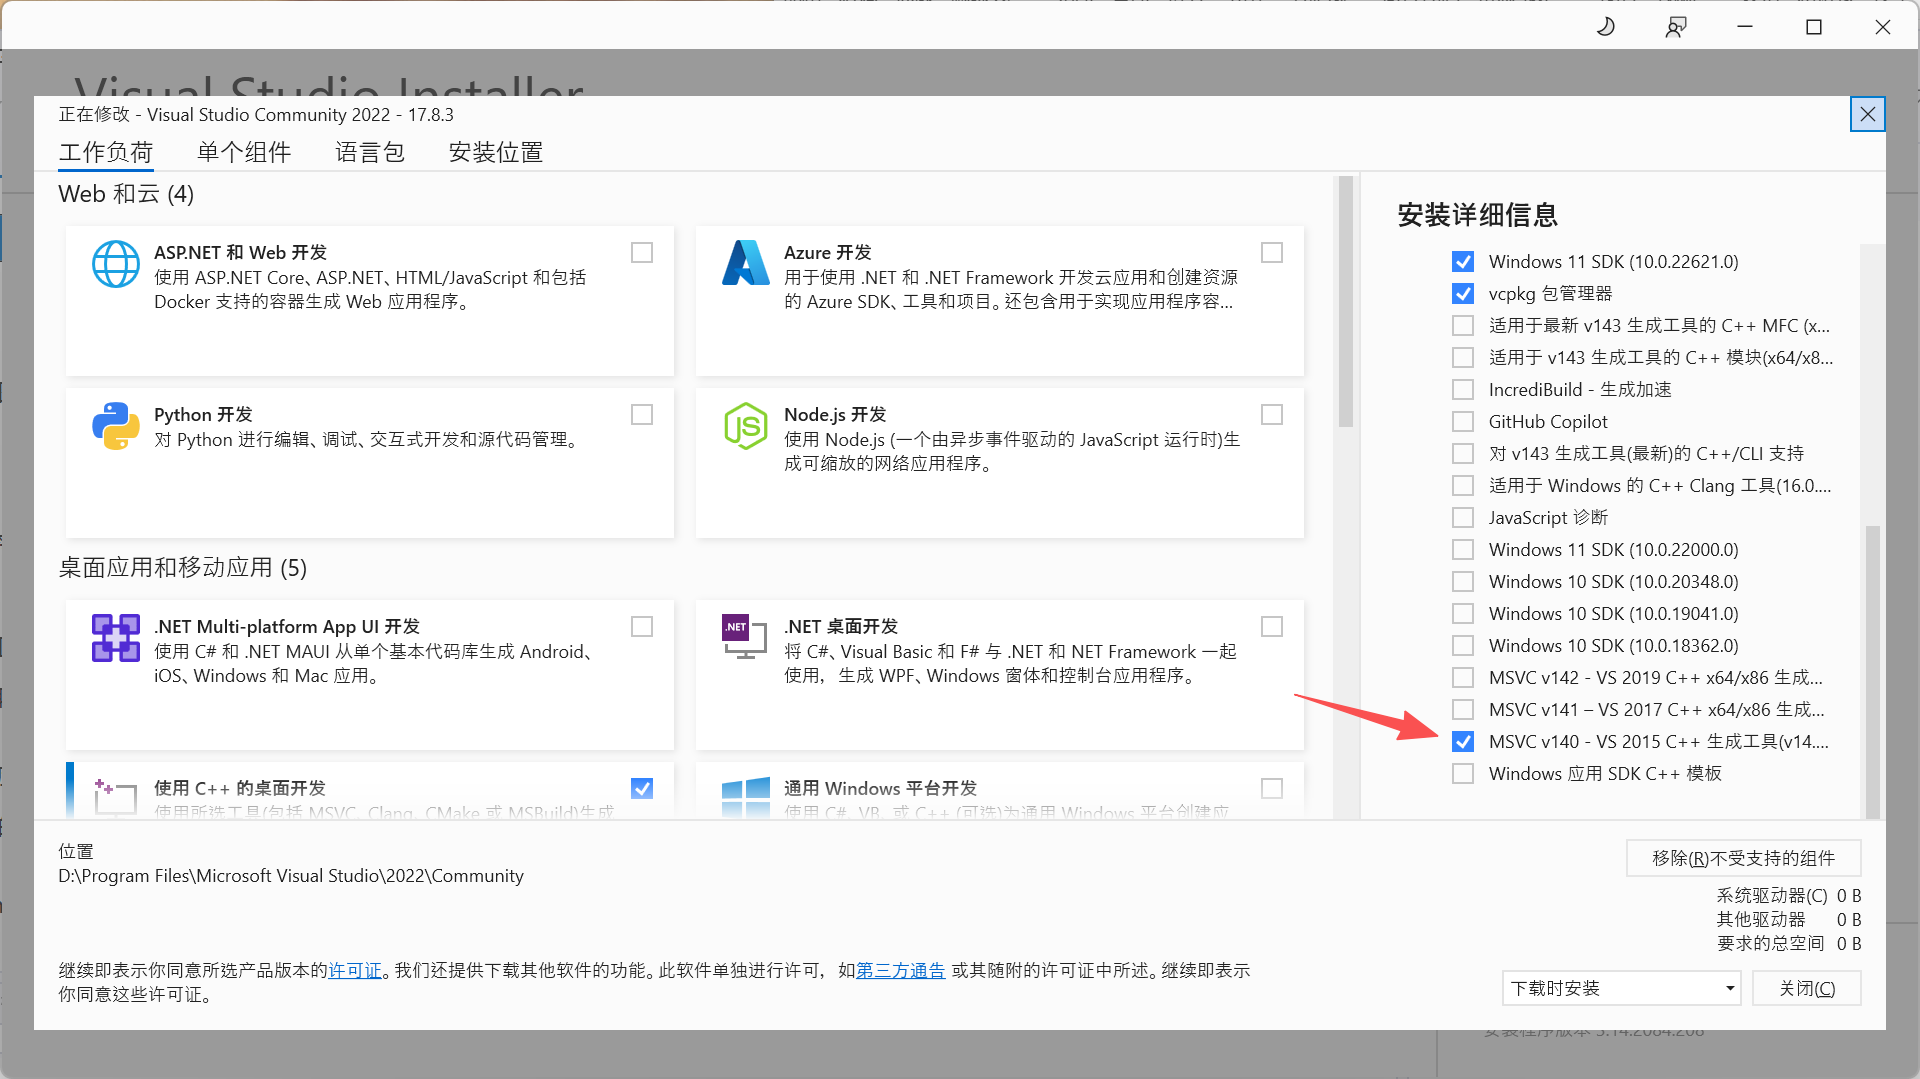Switch to the 单个组件 tab
The height and width of the screenshot is (1079, 1920).
pos(244,152)
